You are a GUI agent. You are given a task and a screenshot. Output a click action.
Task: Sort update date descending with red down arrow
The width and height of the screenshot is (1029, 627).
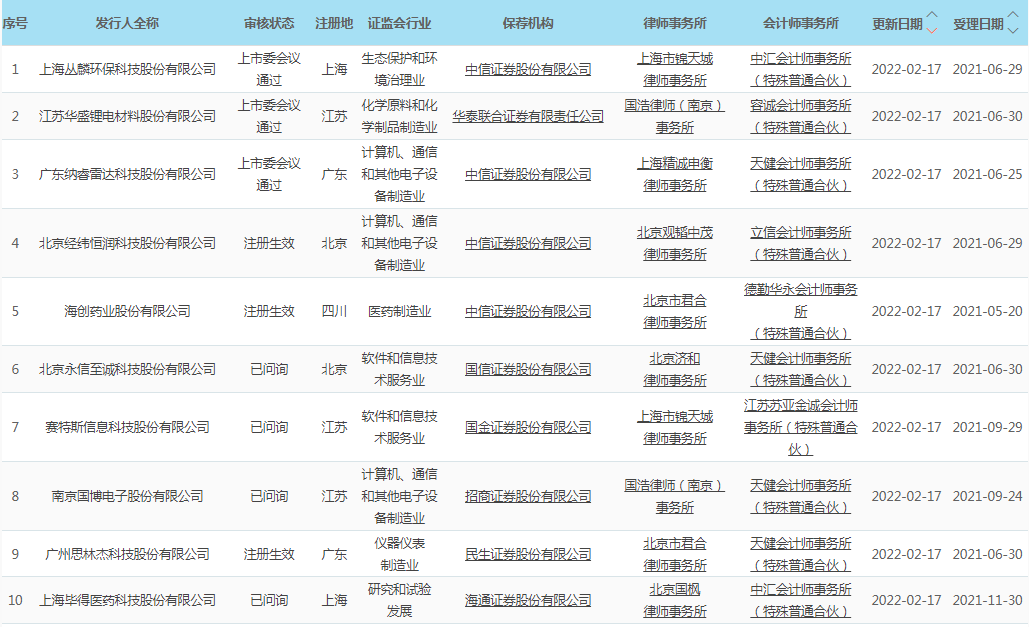point(932,29)
